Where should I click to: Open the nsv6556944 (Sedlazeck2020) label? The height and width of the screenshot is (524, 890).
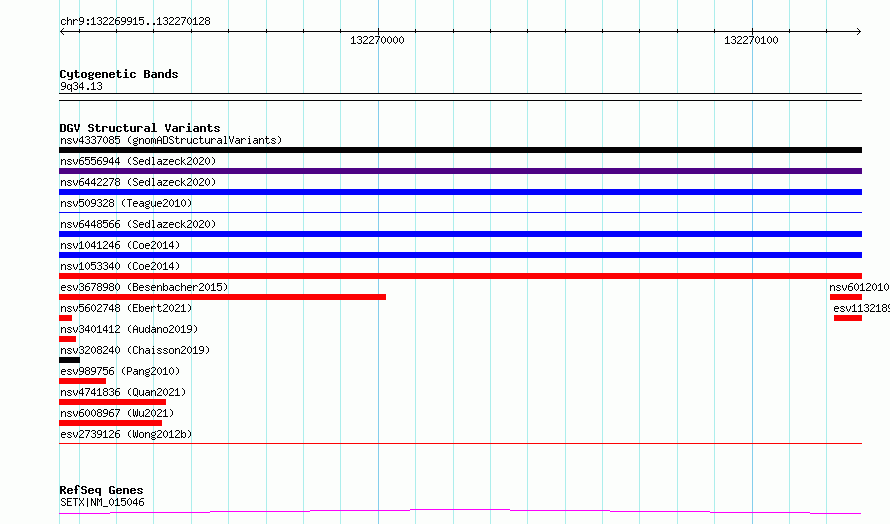pos(138,161)
